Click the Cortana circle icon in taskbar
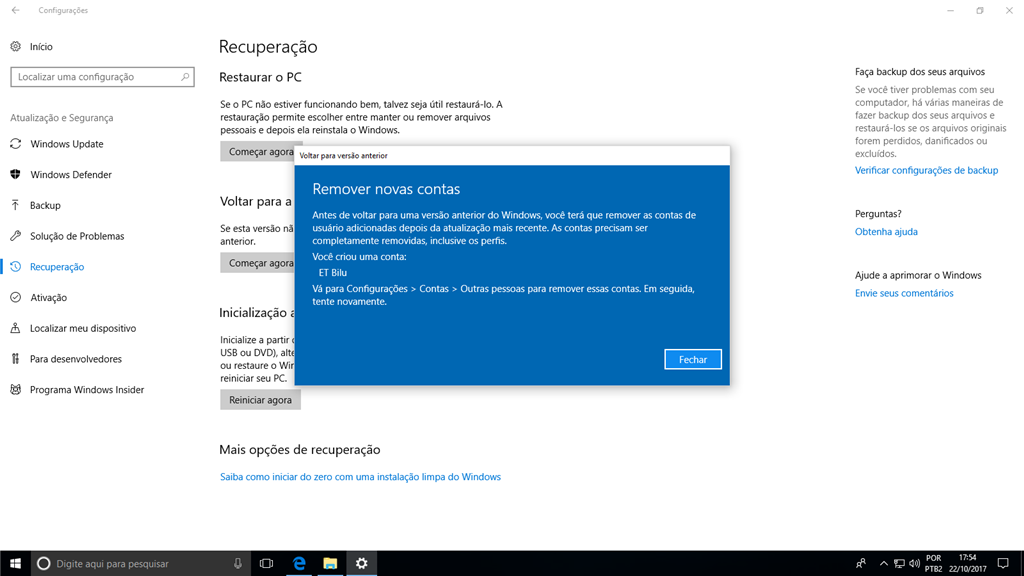The height and width of the screenshot is (576, 1024). coord(43,564)
